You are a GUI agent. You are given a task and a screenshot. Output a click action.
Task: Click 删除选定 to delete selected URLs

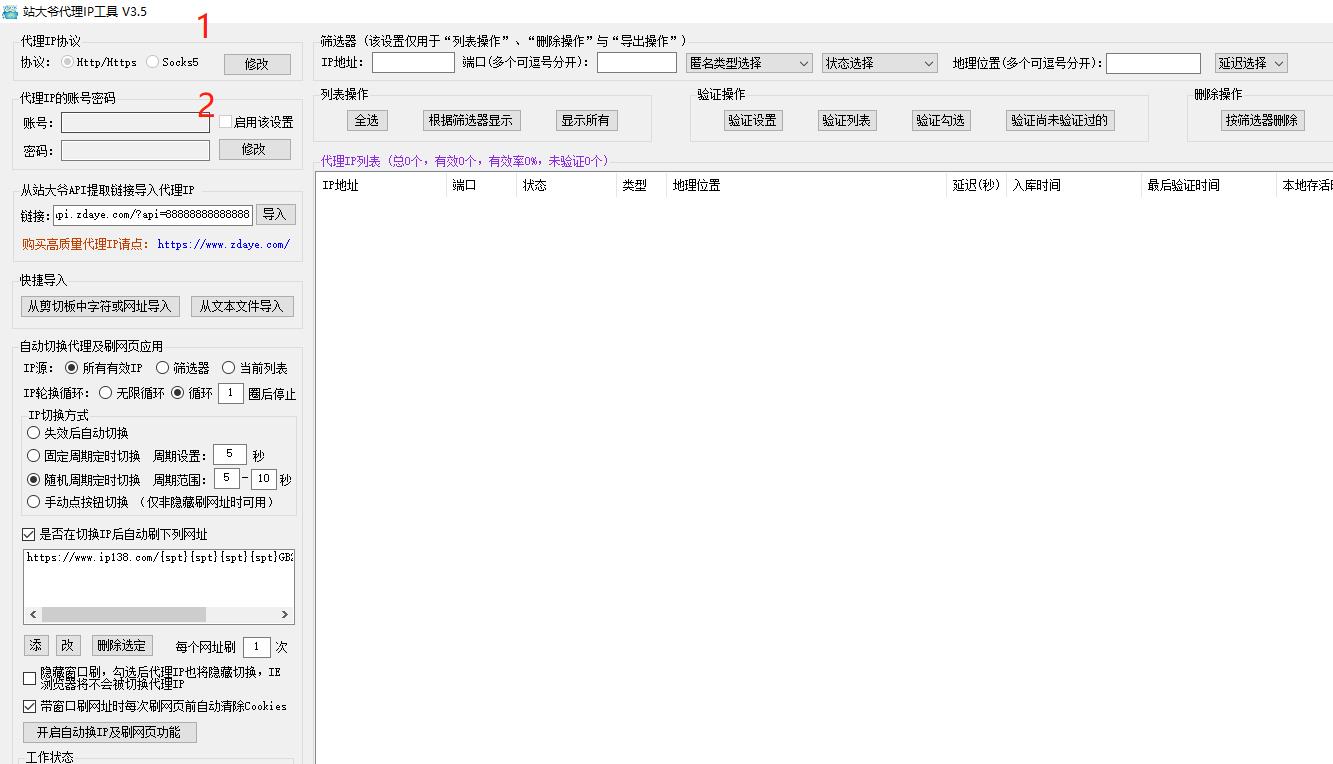tap(122, 645)
